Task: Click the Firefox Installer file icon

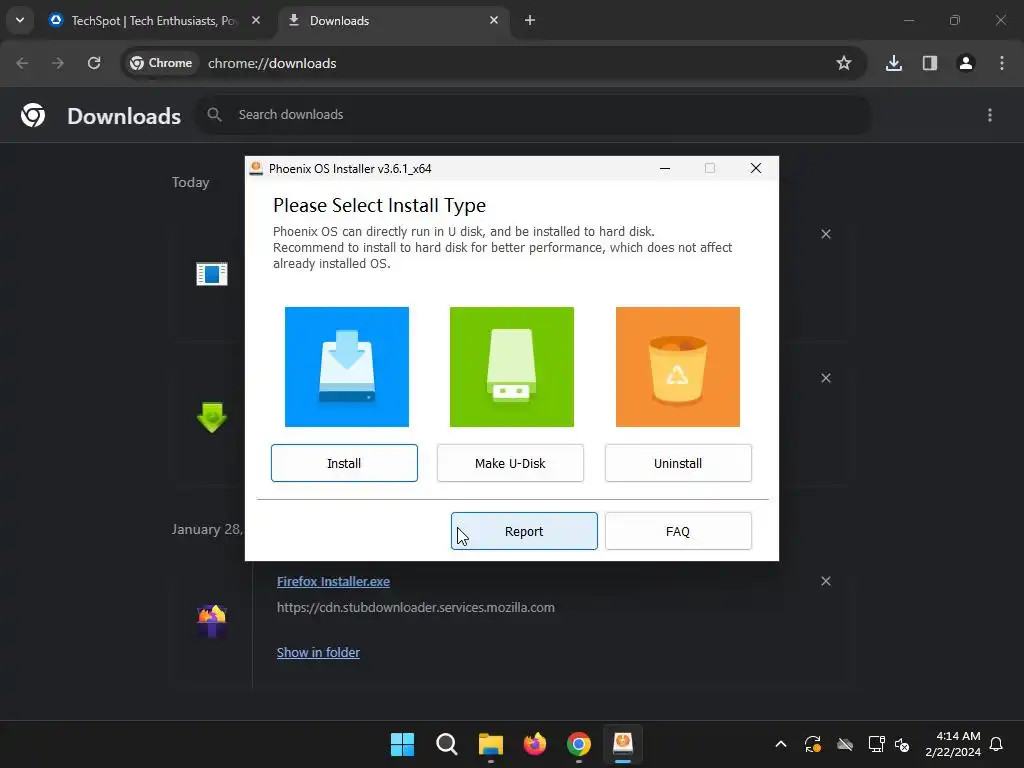Action: coord(212,620)
